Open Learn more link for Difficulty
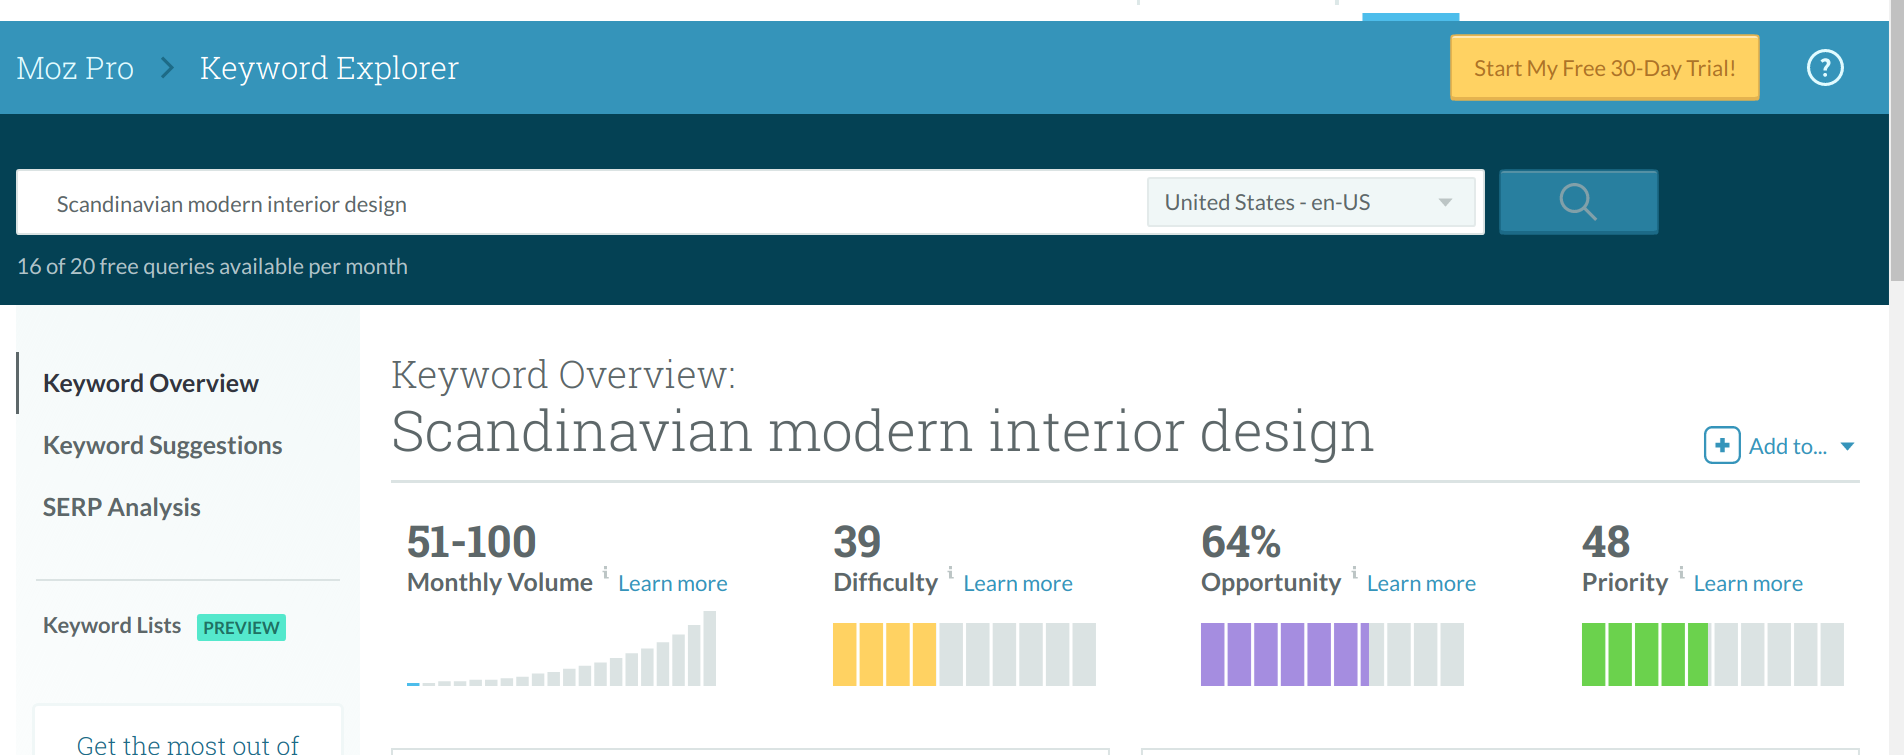This screenshot has width=1904, height=755. tap(1017, 583)
